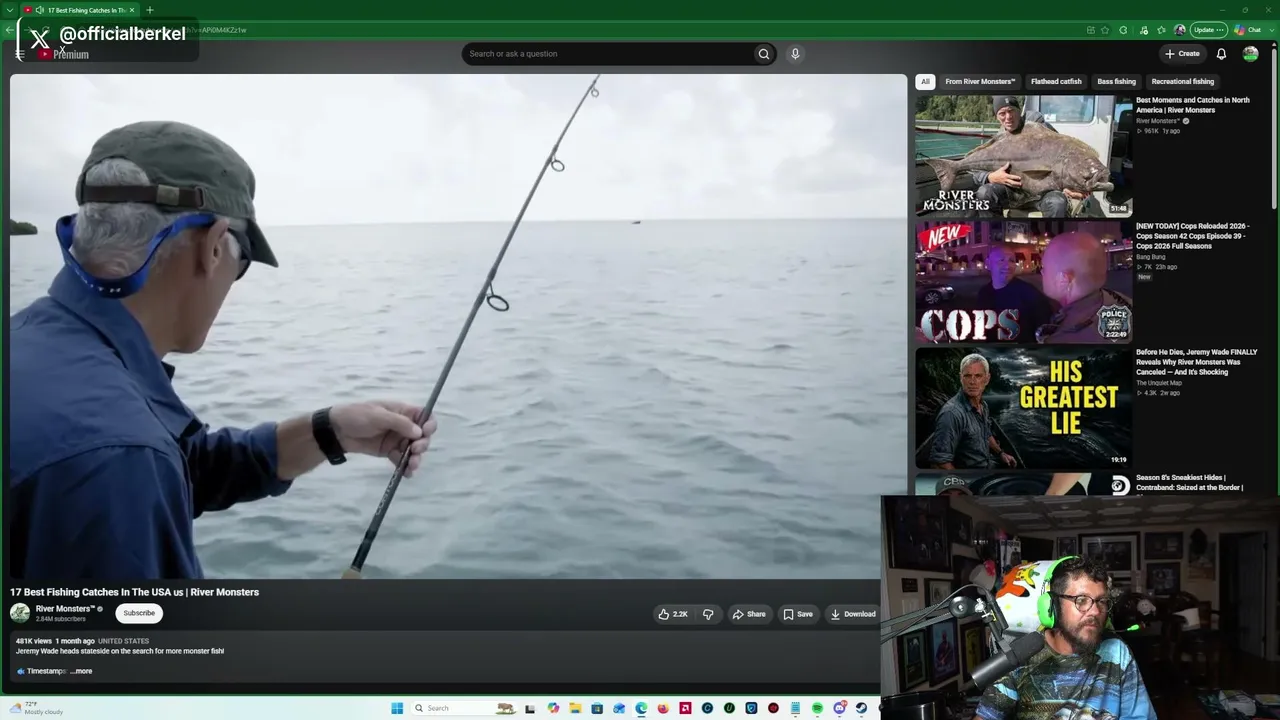Select the From River Monsters chip
Screen dimensions: 1280x720
[x=980, y=82]
